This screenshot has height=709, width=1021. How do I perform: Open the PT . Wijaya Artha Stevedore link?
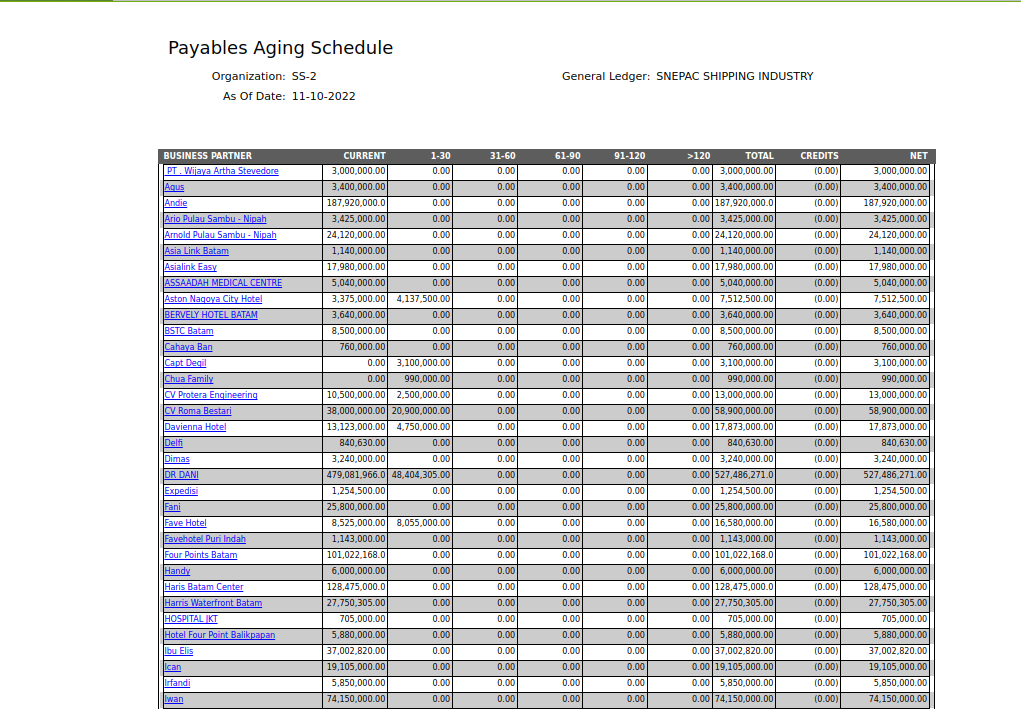pyautogui.click(x=222, y=171)
